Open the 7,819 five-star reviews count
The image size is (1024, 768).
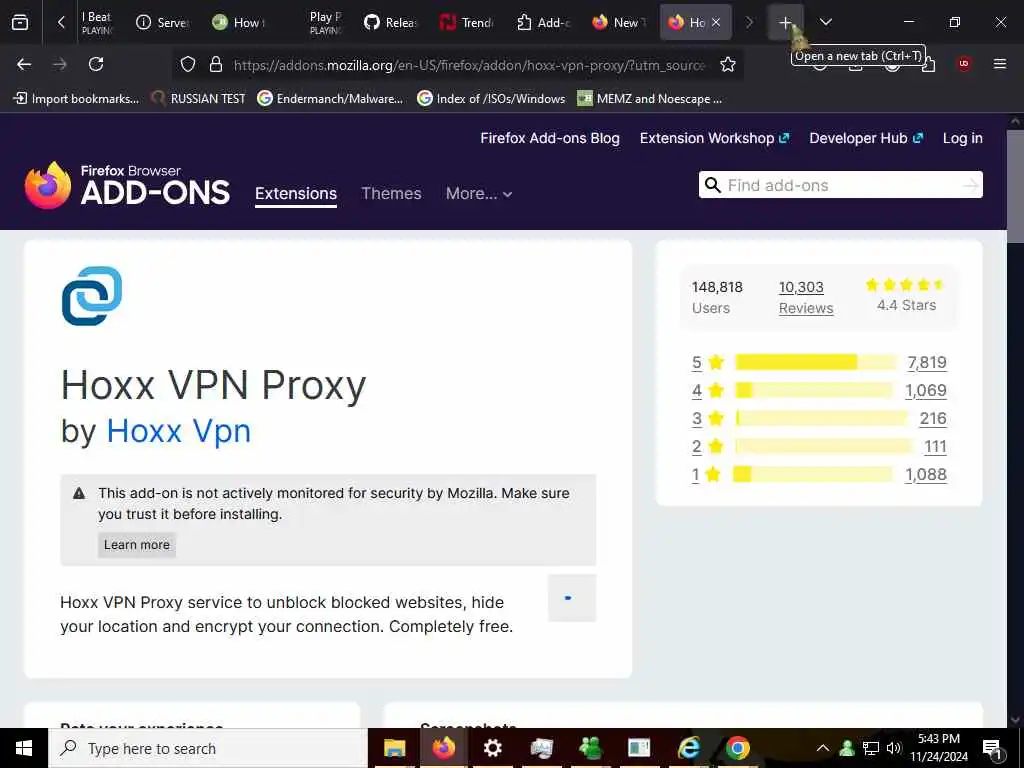927,362
